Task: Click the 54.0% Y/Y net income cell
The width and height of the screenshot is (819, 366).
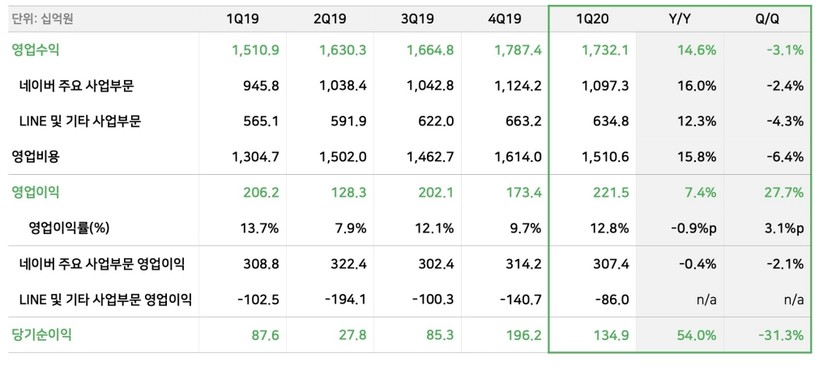Action: 696,335
